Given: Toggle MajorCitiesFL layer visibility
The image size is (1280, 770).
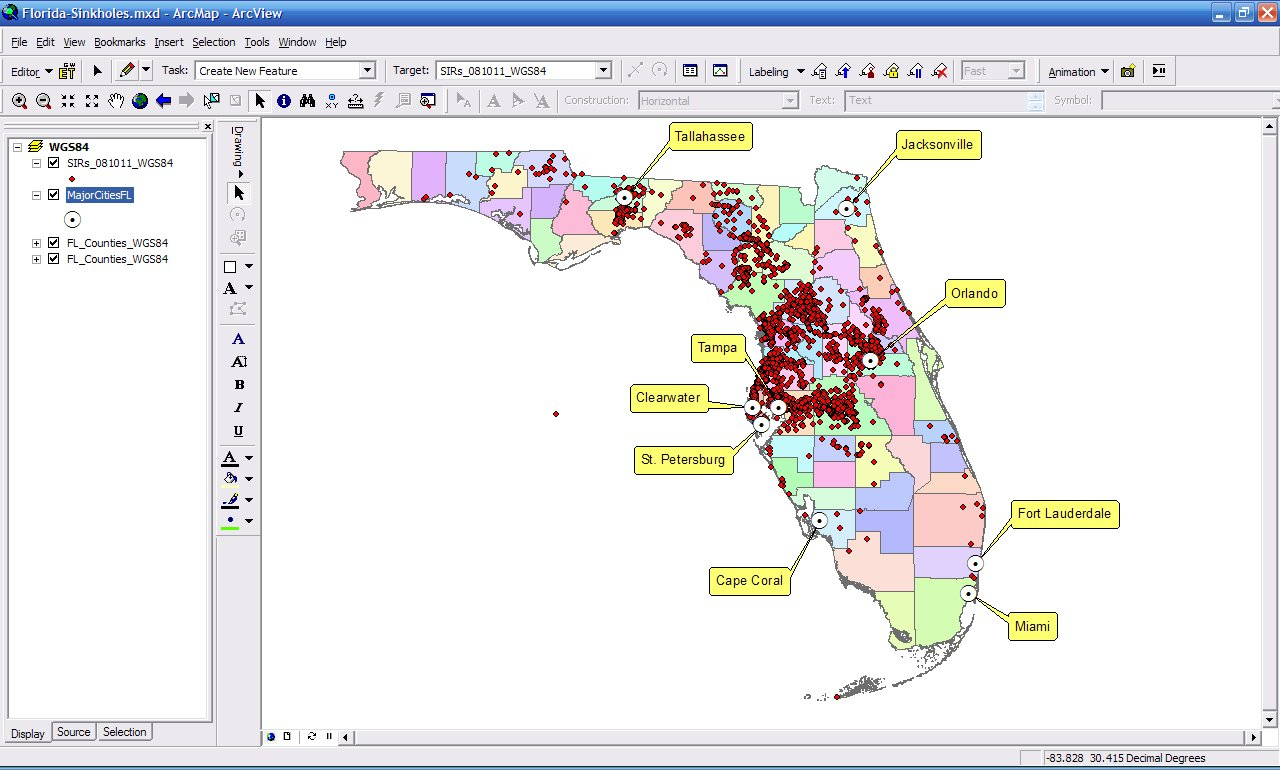Looking at the screenshot, I should click(54, 195).
